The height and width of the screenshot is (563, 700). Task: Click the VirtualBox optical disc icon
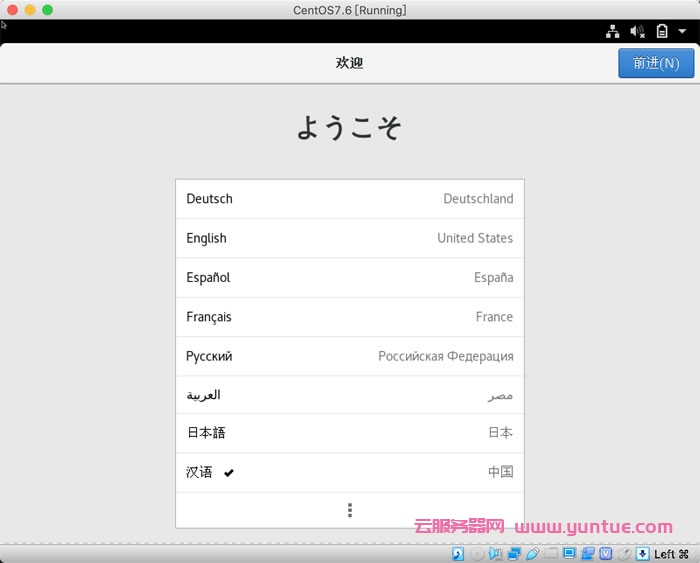pos(477,554)
